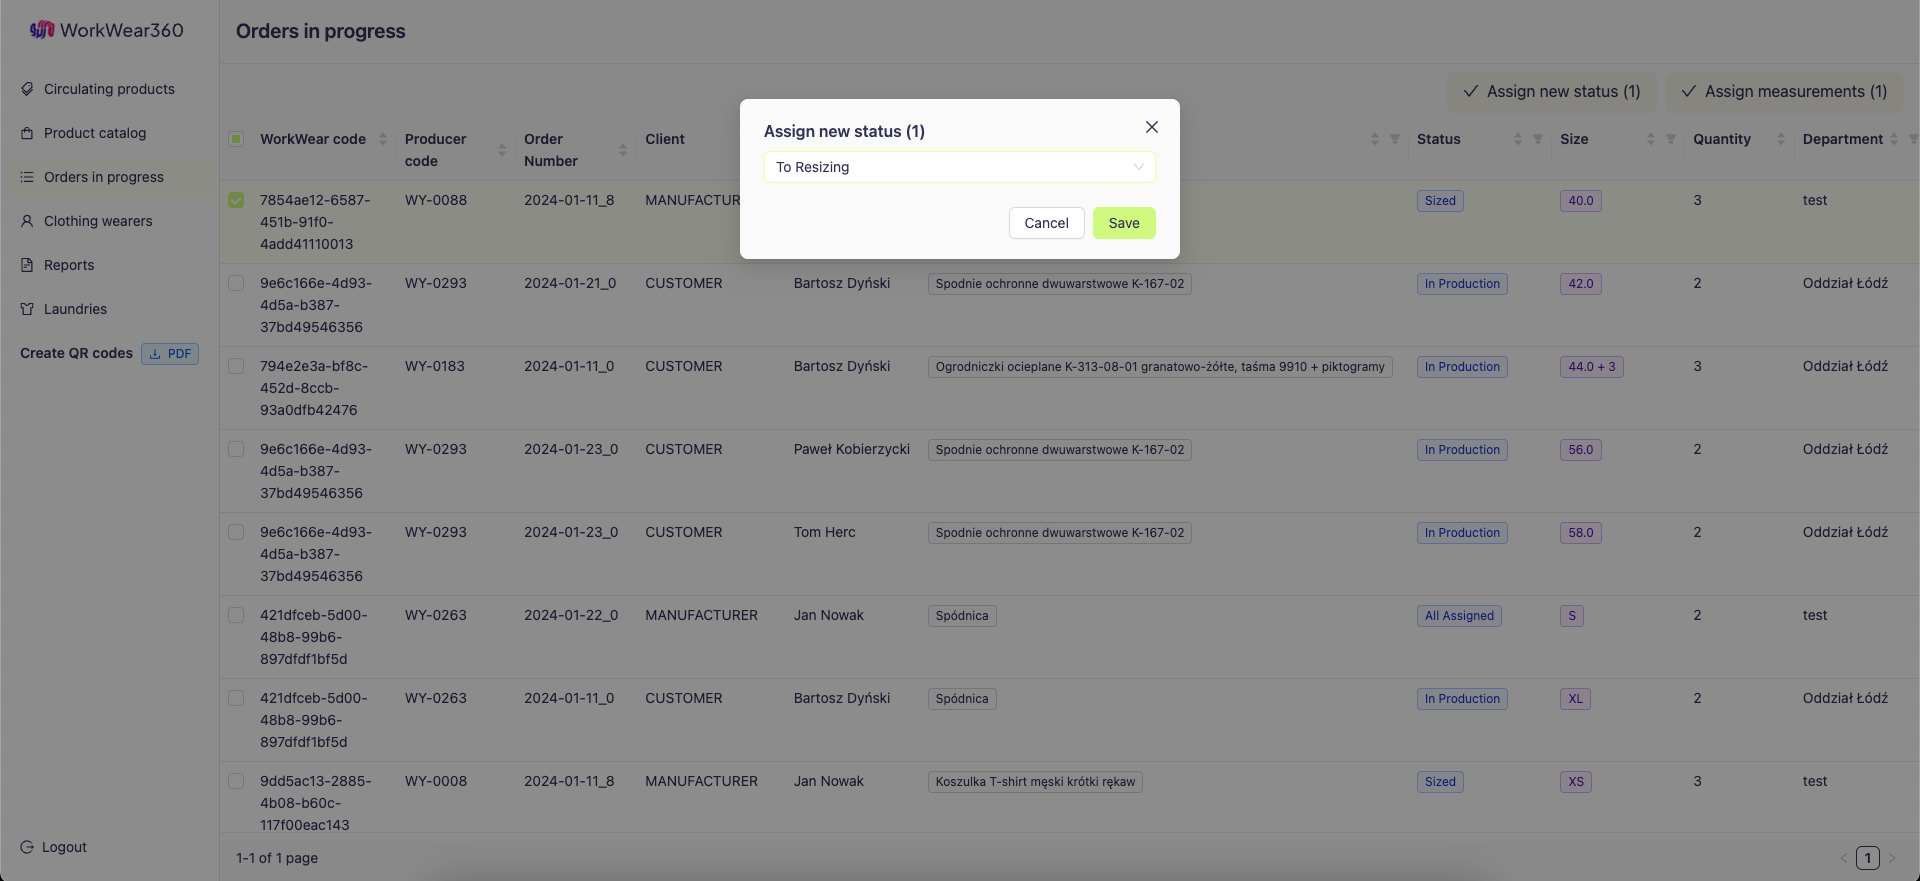Save the new status assignment
Viewport: 1920px width, 881px height.
[1123, 223]
